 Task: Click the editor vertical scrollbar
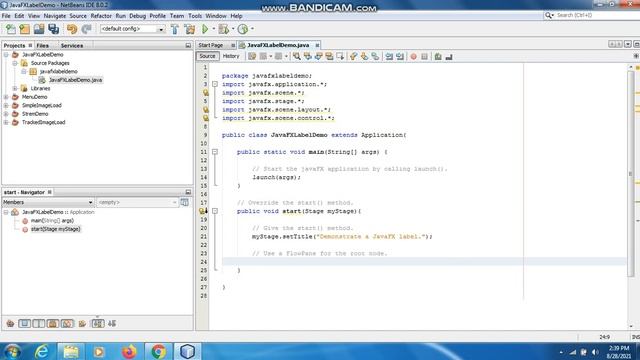(631, 173)
